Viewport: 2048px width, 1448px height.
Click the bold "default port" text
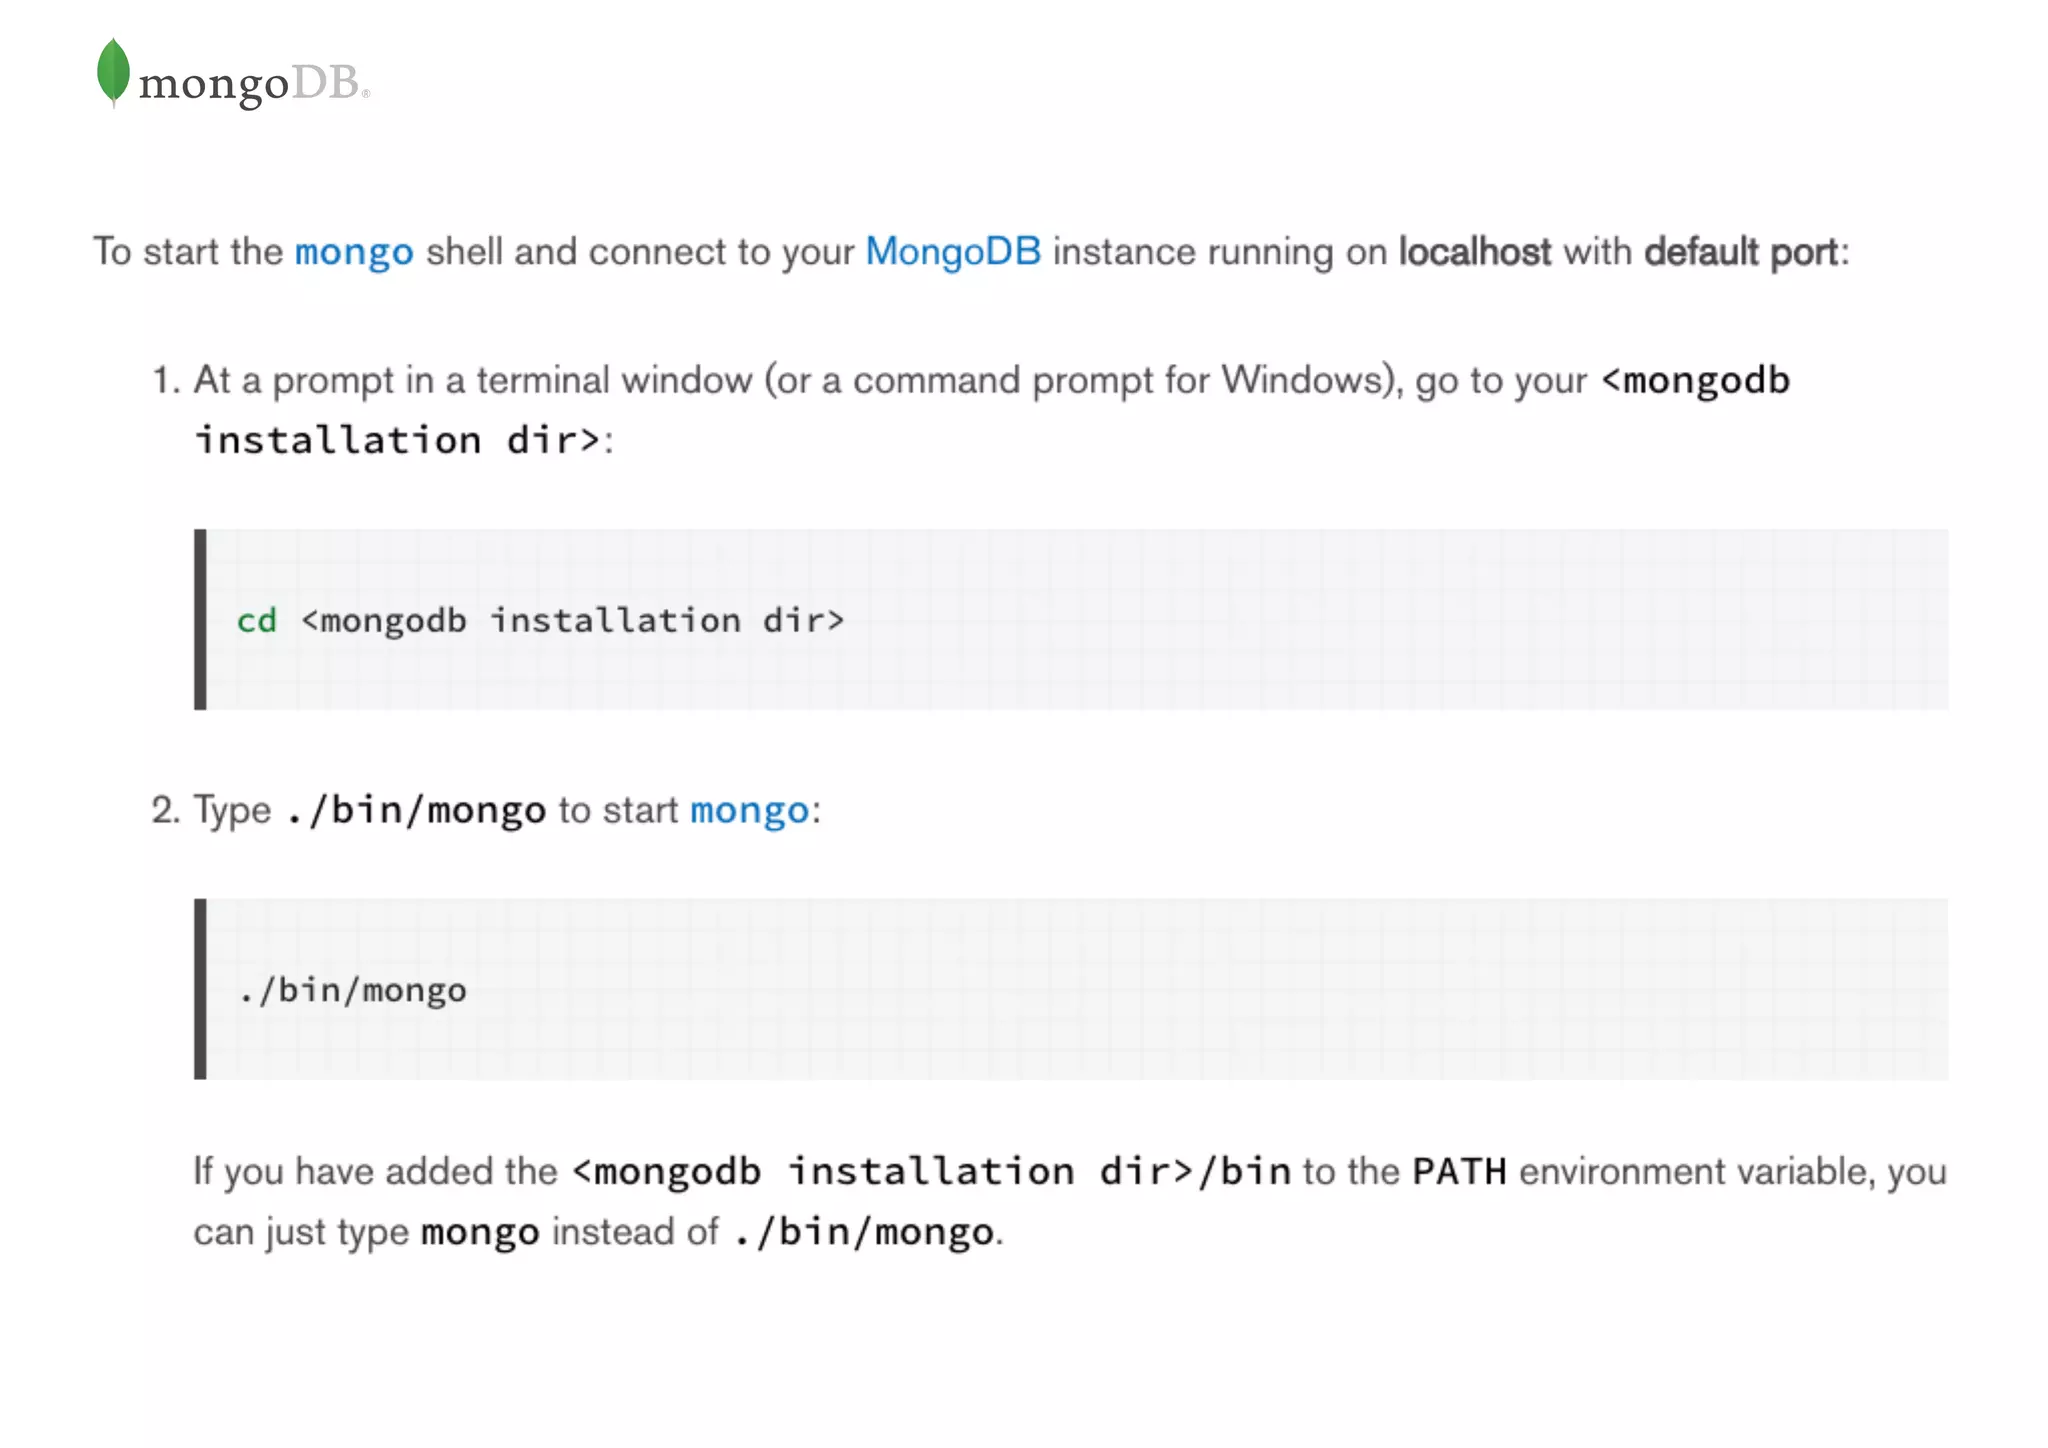click(1741, 252)
